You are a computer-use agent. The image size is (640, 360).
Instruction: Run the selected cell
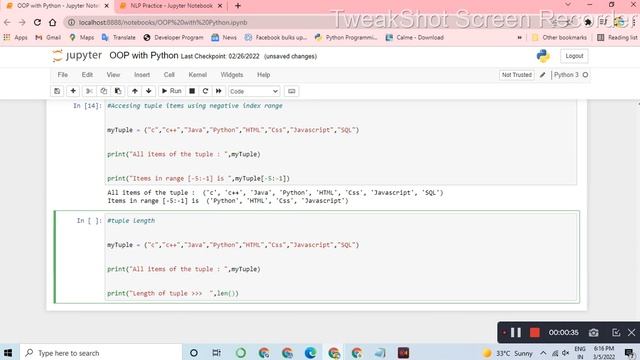171,91
